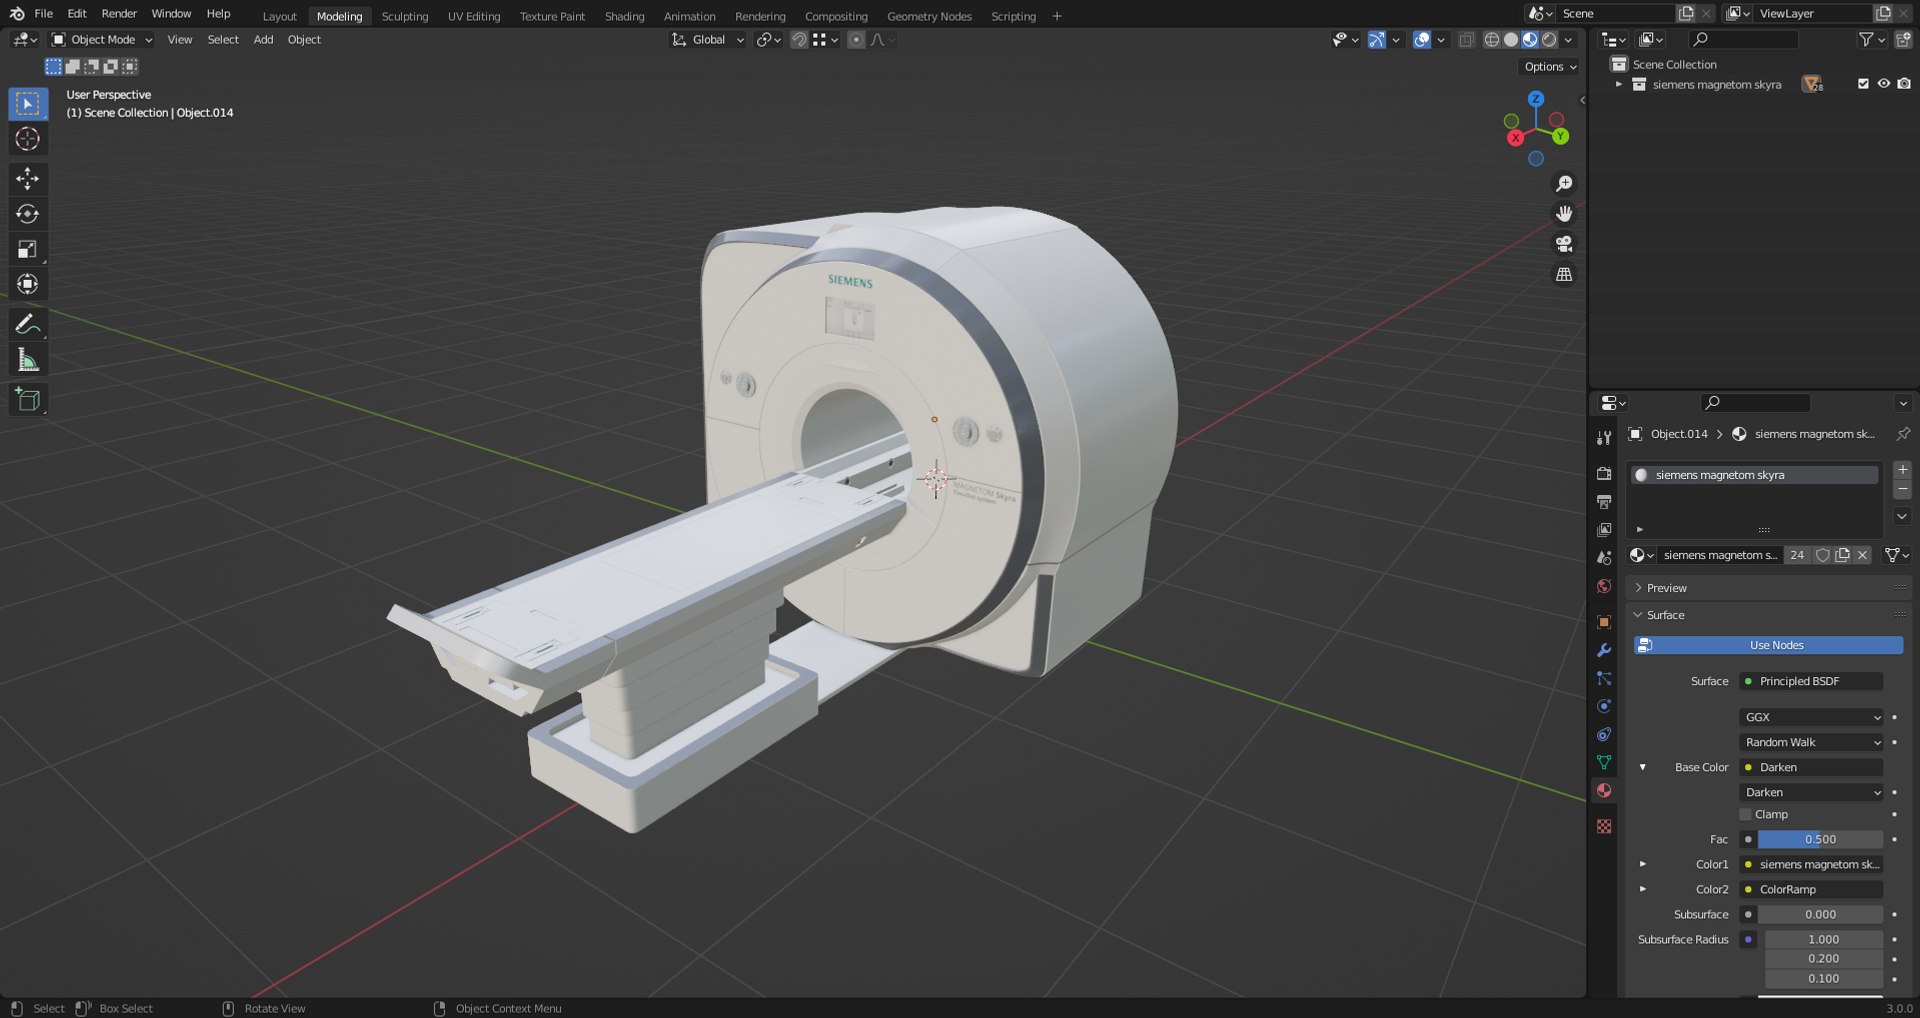
Task: Toggle the Clamp checkbox
Action: point(1746,815)
